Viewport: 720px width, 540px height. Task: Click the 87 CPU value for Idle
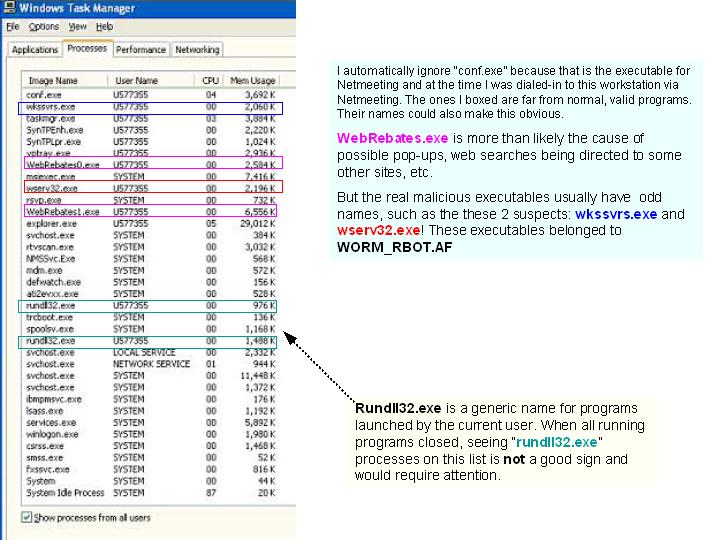coord(211,493)
